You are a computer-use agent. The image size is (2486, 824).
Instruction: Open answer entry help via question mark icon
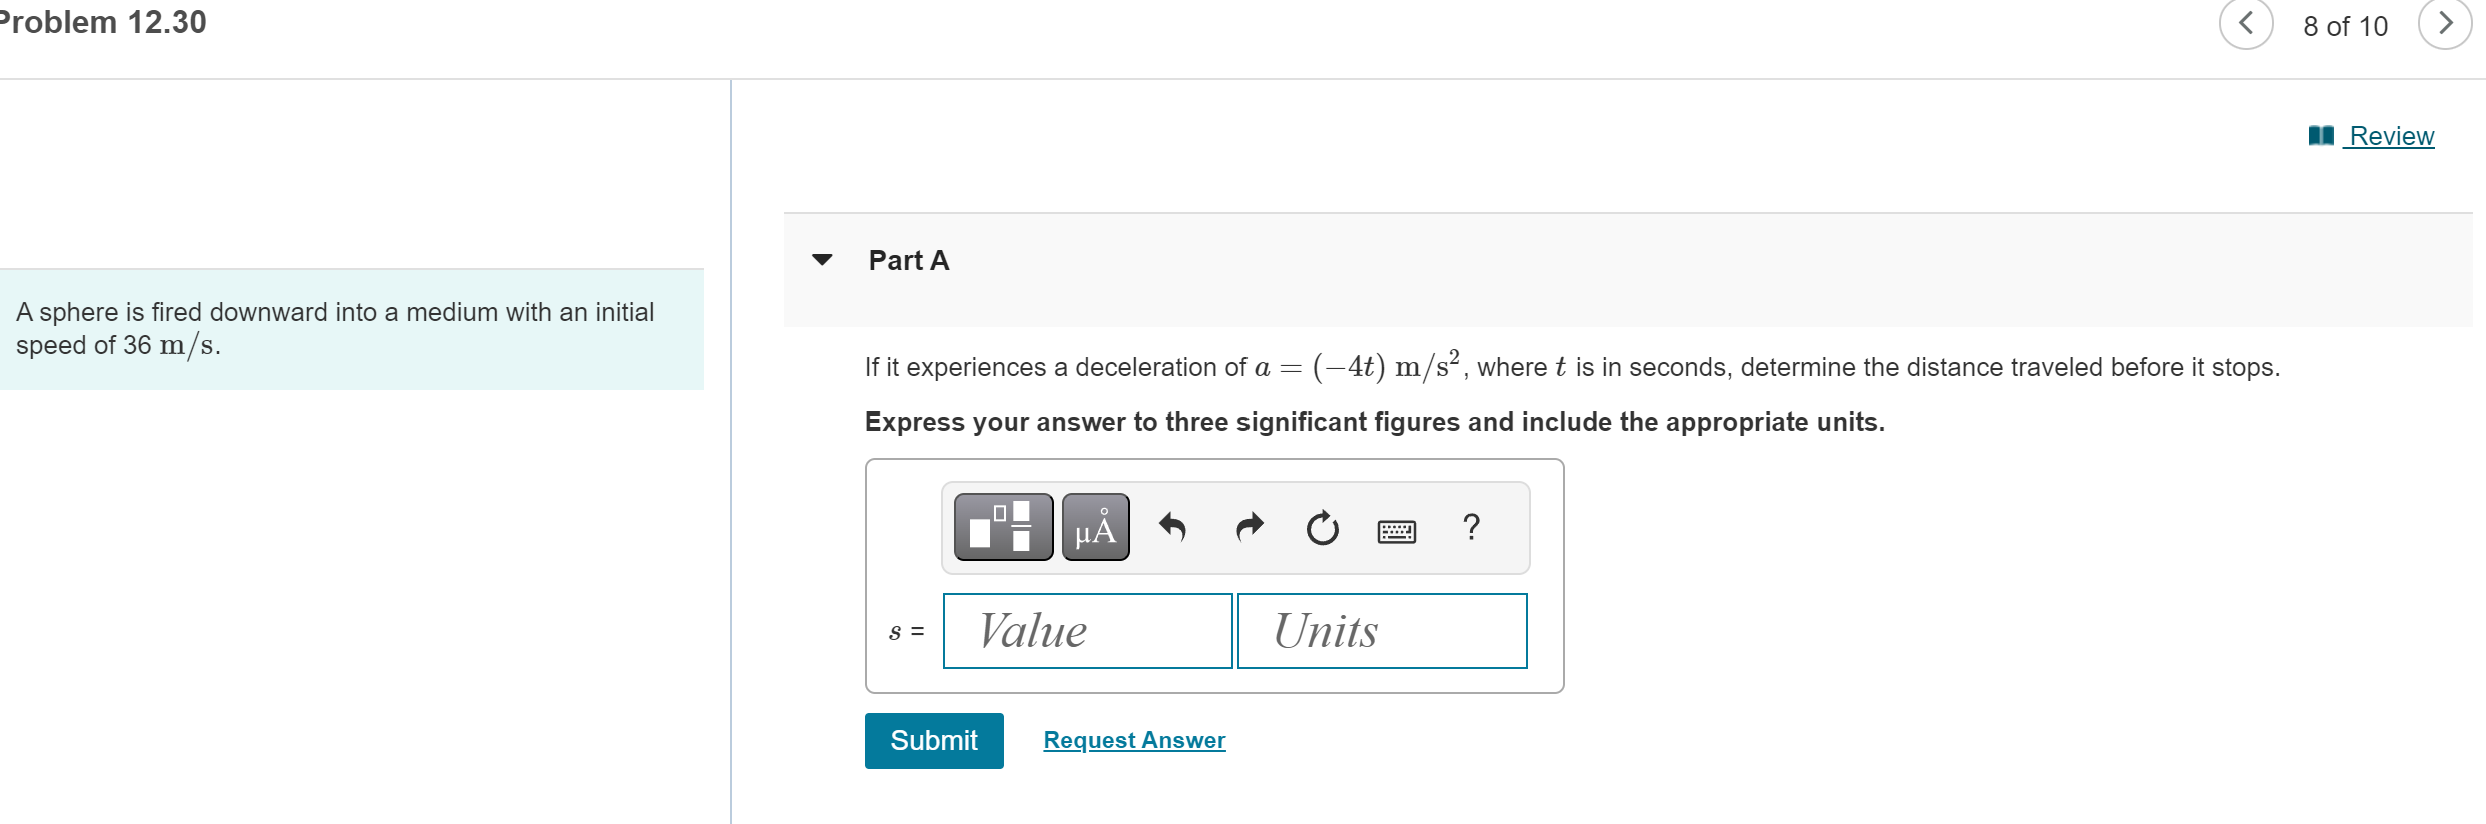[x=1470, y=528]
